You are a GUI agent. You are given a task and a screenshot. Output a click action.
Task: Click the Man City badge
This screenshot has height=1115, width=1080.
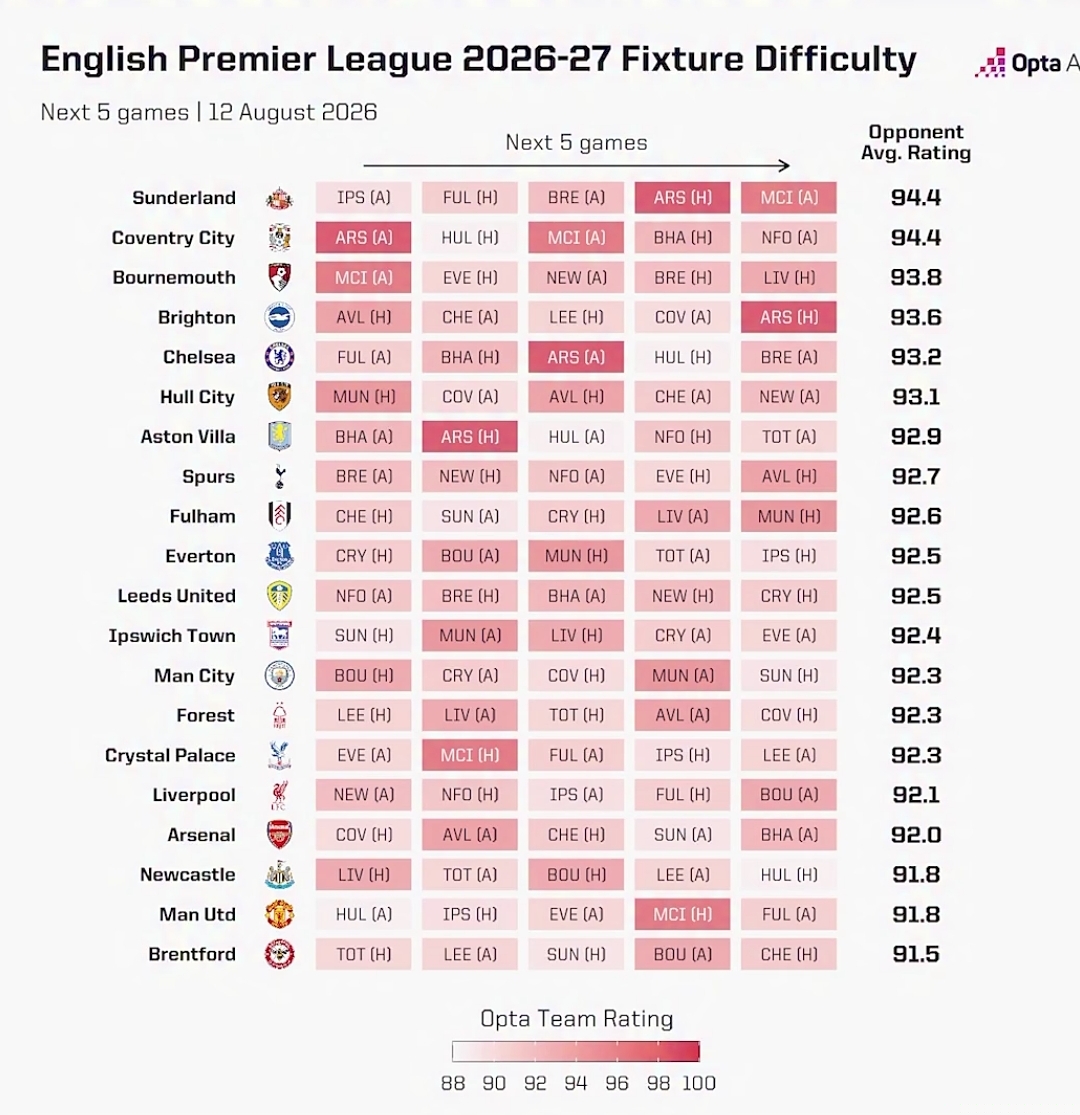(x=279, y=676)
